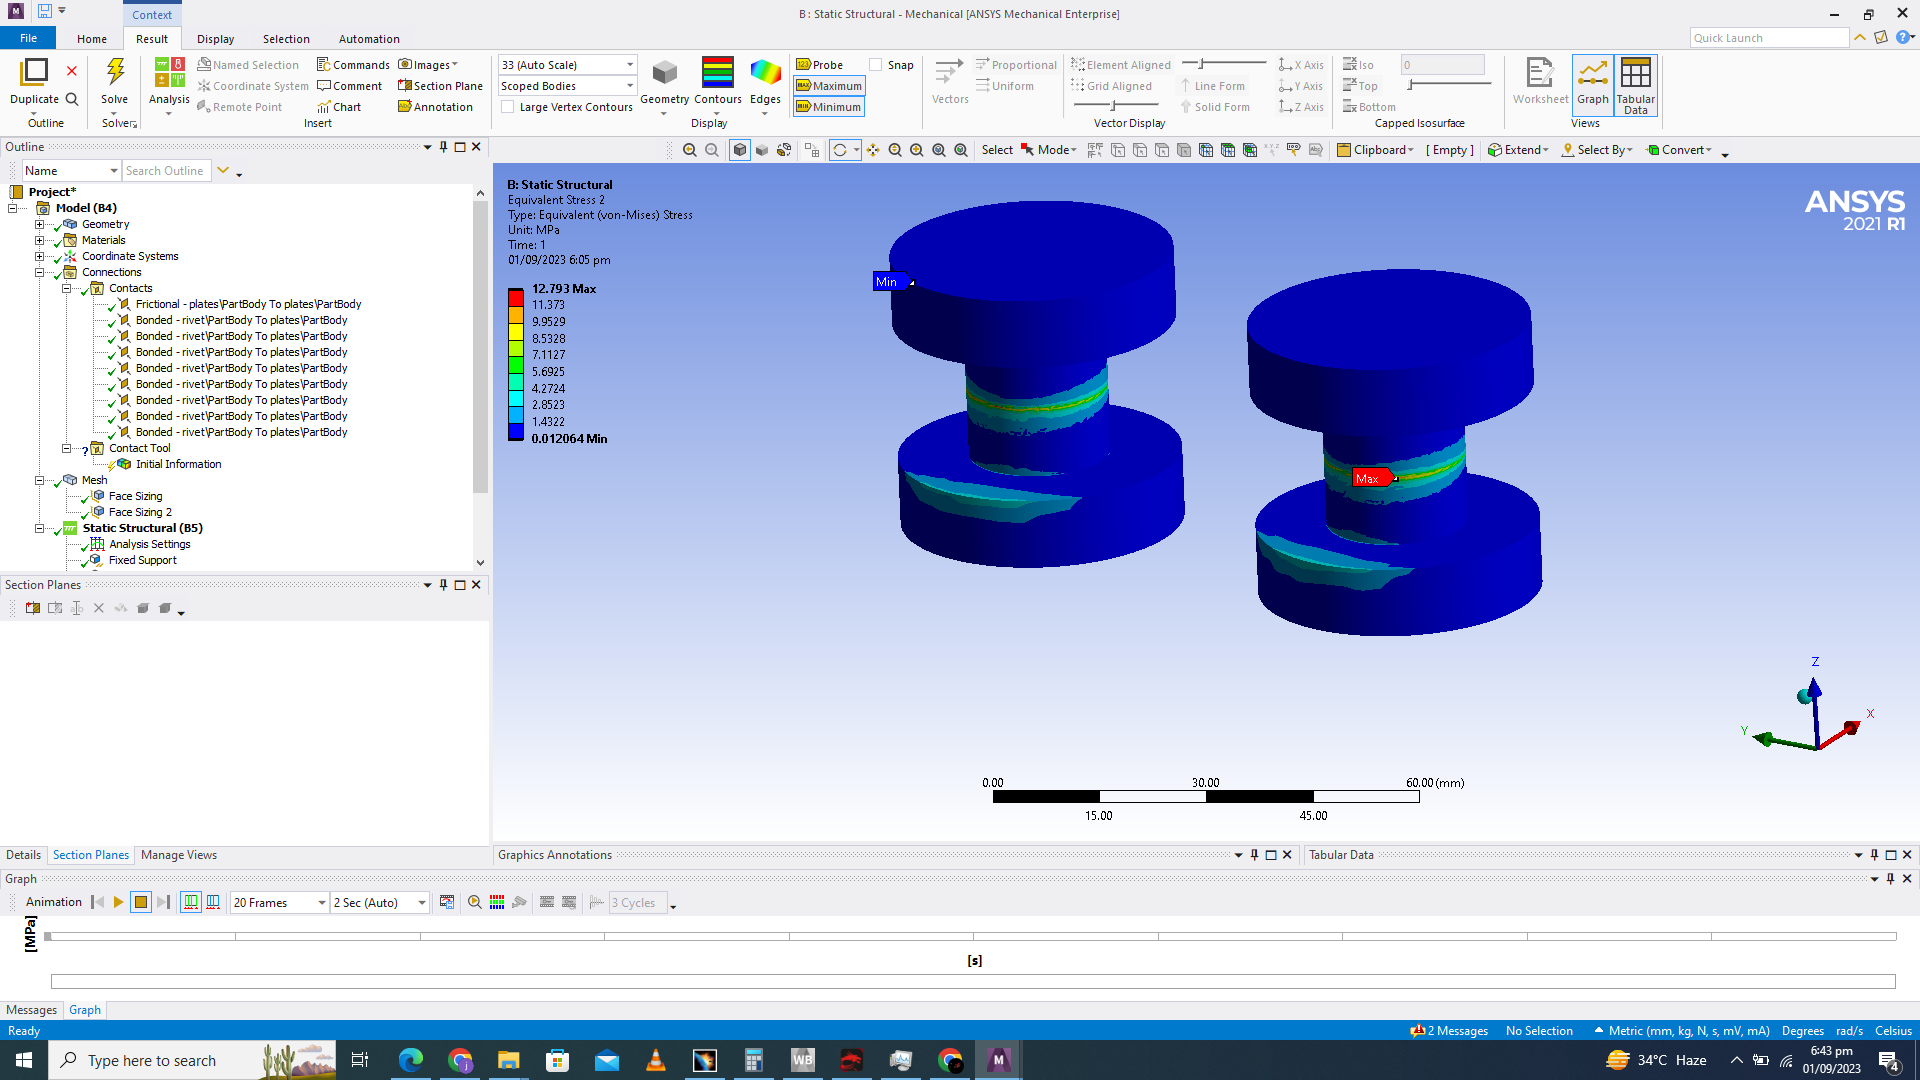The image size is (1920, 1080).
Task: Open the File menu
Action: (28, 38)
